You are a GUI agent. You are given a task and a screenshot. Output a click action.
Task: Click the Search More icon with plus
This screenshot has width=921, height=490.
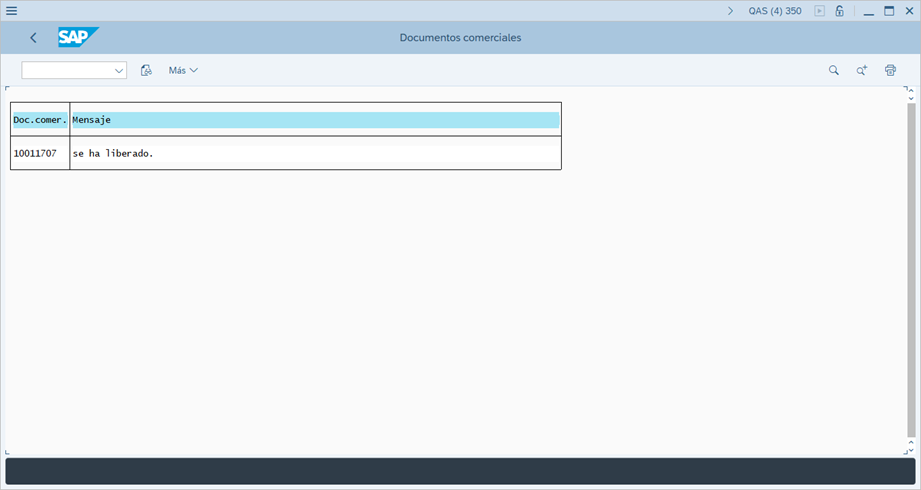(x=861, y=71)
